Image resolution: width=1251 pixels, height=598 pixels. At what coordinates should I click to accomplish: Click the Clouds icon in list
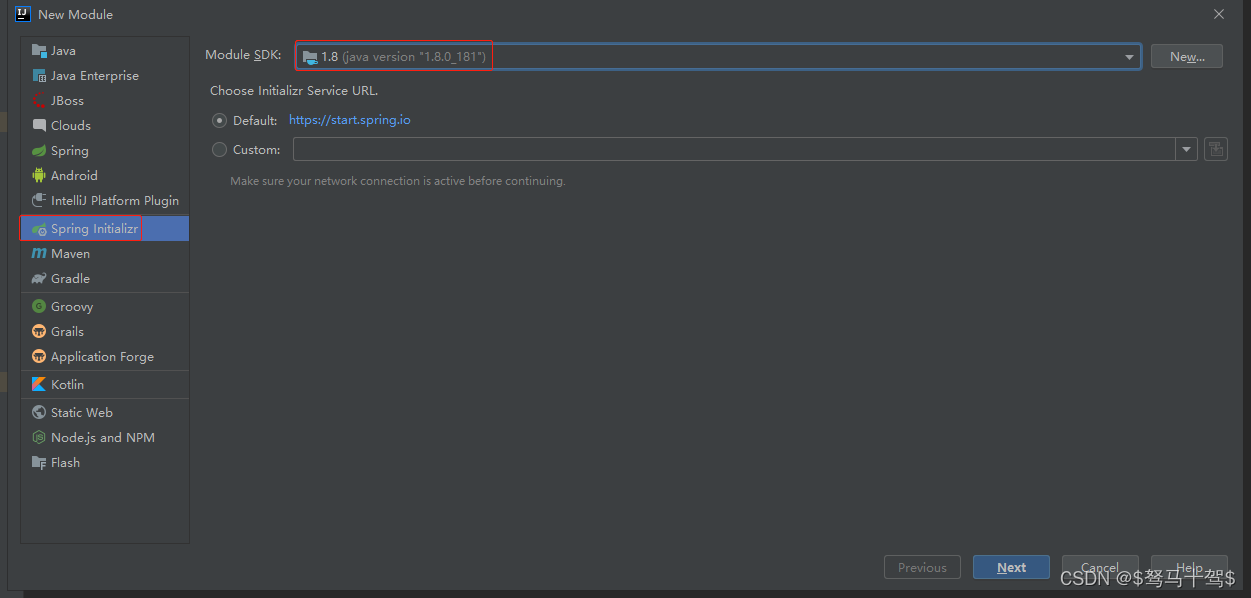tap(39, 125)
